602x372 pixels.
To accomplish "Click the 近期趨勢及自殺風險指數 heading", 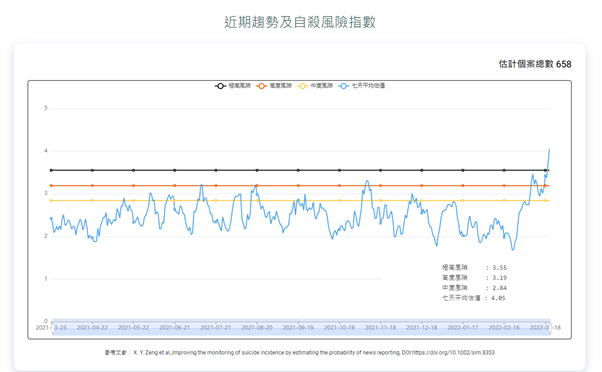I will click(x=300, y=22).
